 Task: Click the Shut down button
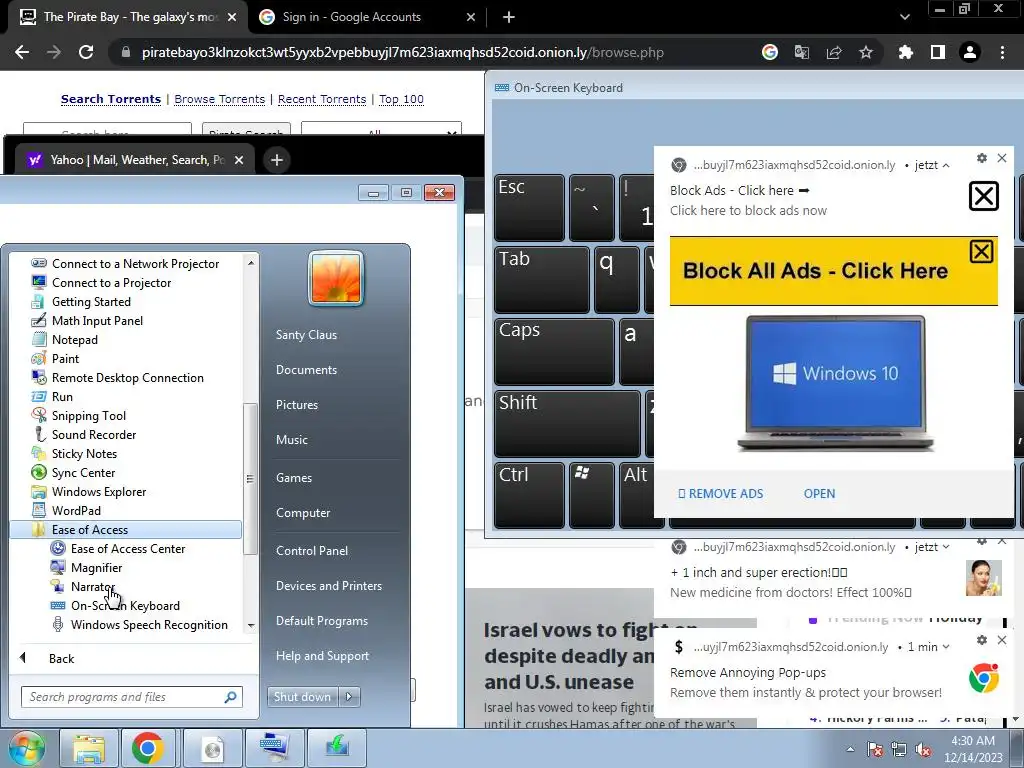pyautogui.click(x=303, y=697)
